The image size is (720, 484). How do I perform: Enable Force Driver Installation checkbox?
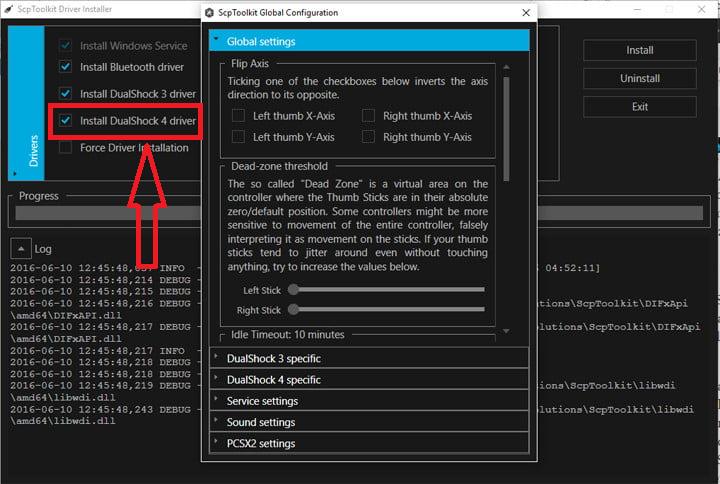pos(66,148)
